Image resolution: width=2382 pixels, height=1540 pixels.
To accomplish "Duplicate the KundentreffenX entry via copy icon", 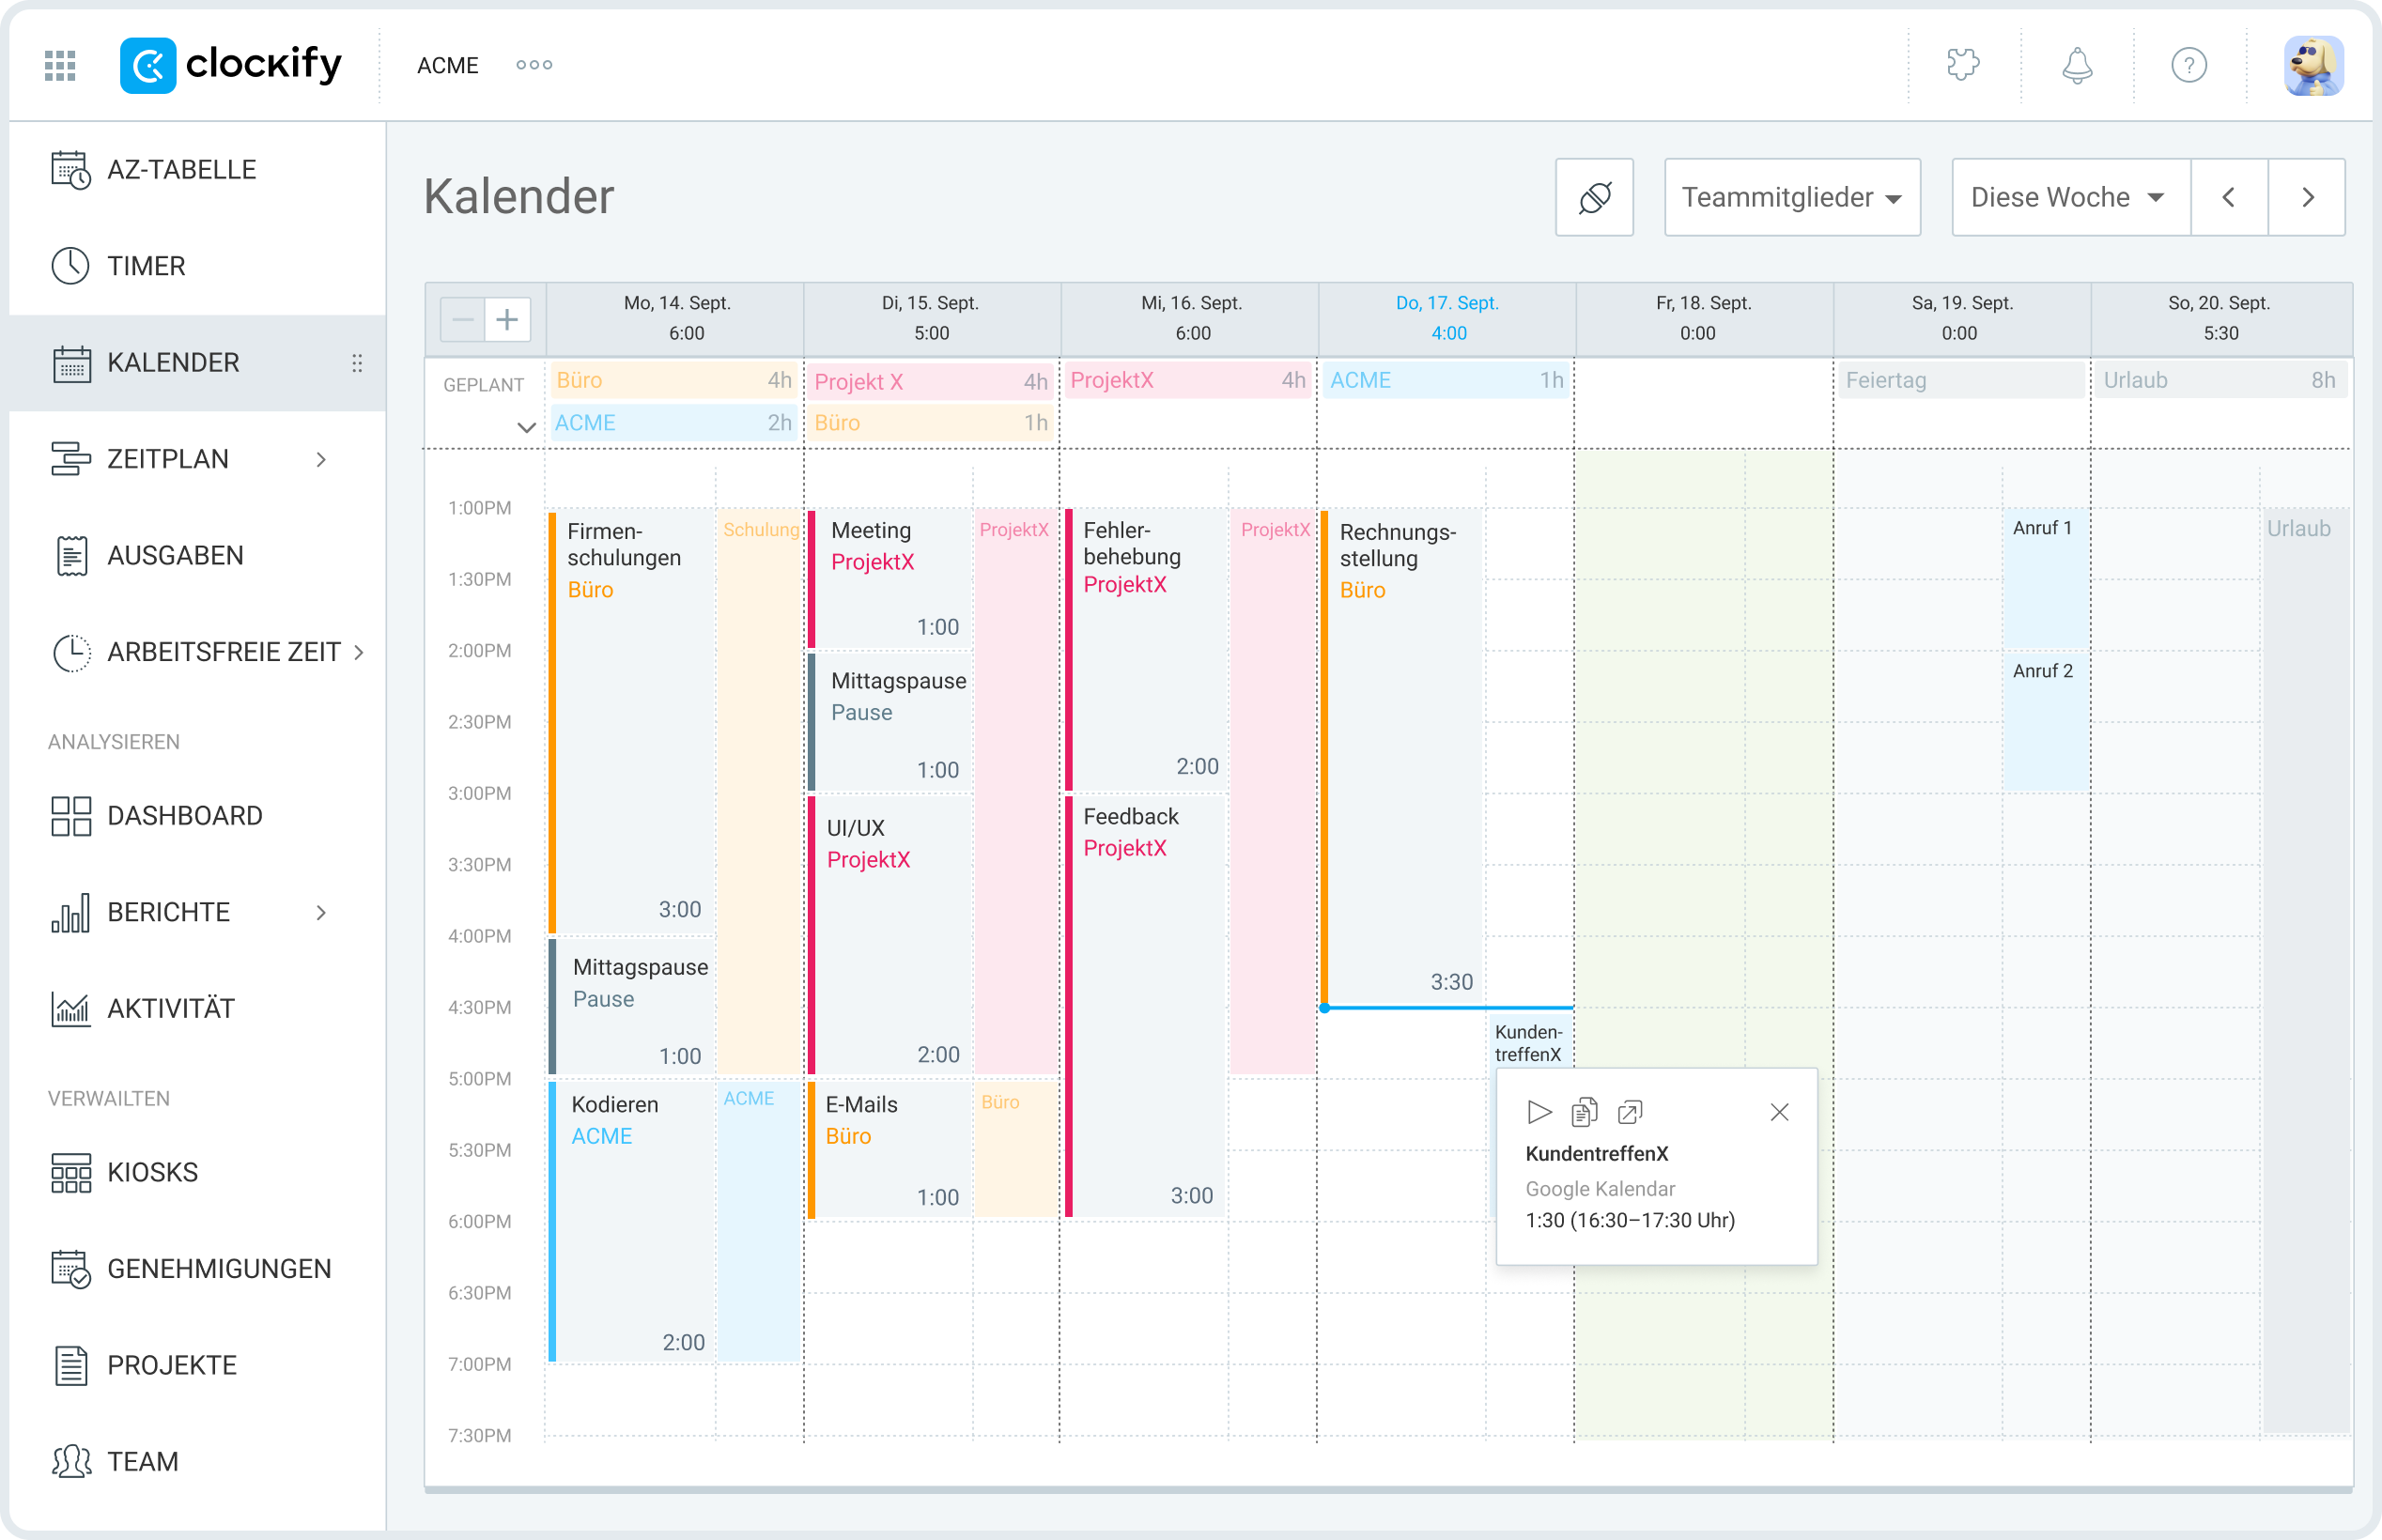I will pyautogui.click(x=1584, y=1111).
